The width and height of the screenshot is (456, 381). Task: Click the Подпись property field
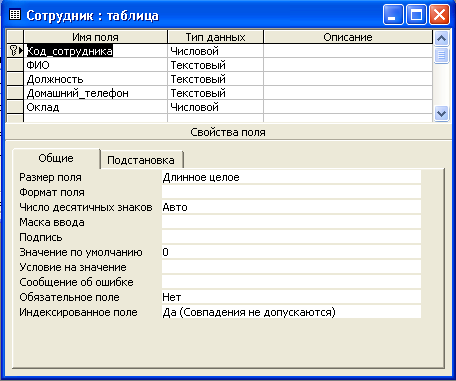pos(291,237)
